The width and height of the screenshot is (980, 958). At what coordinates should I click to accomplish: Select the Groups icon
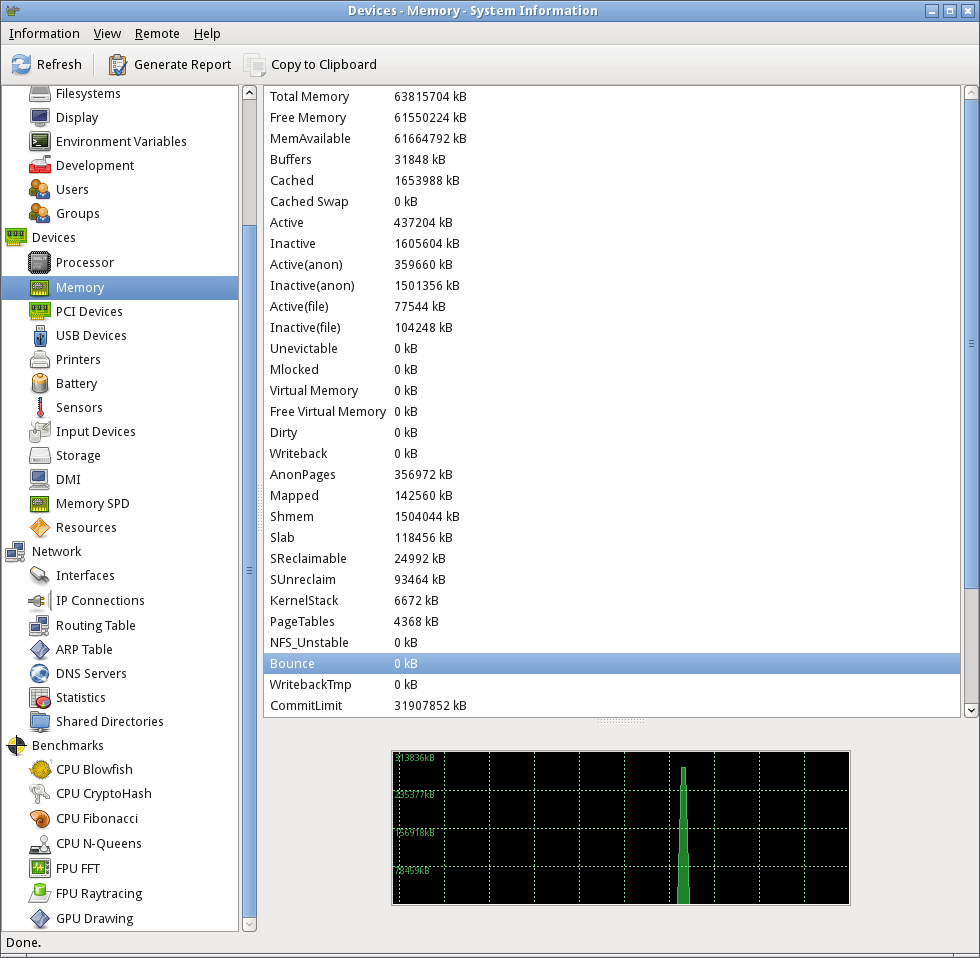[40, 213]
